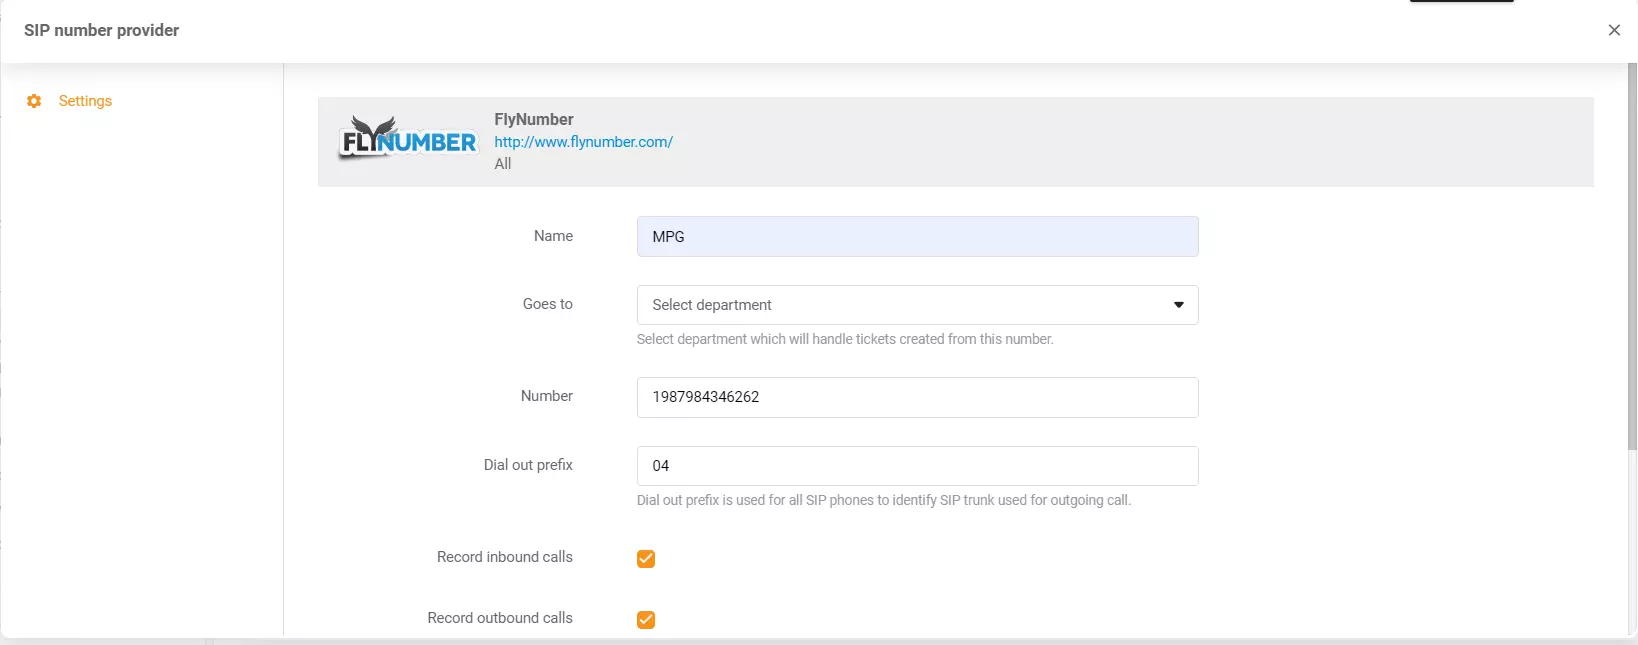Click the Goes to field label
1638x645 pixels.
coord(547,304)
